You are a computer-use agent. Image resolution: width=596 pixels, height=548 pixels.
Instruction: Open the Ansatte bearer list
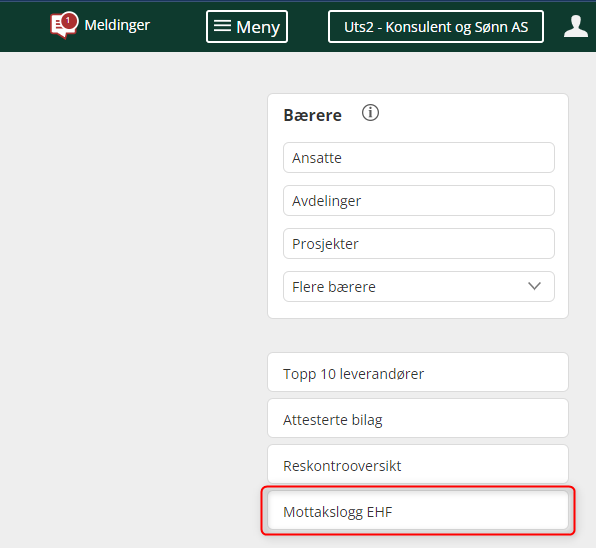pyautogui.click(x=418, y=158)
